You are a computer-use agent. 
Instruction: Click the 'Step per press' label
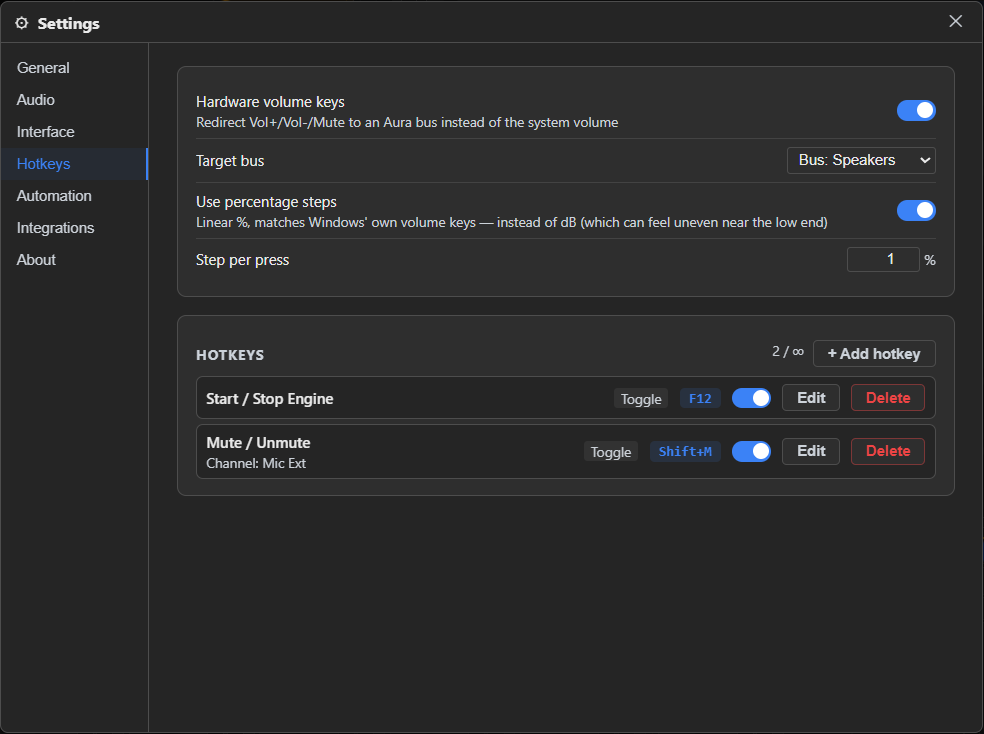(x=242, y=260)
